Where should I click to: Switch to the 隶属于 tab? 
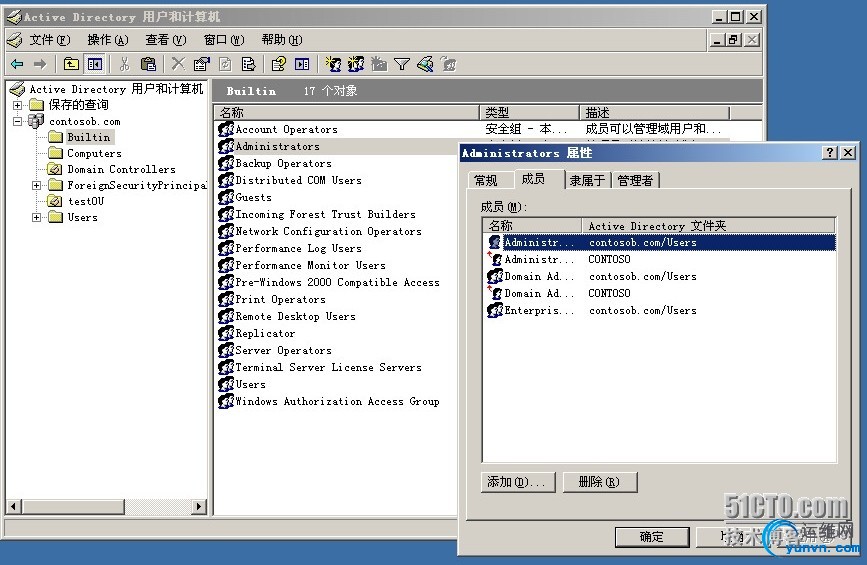[x=587, y=180]
